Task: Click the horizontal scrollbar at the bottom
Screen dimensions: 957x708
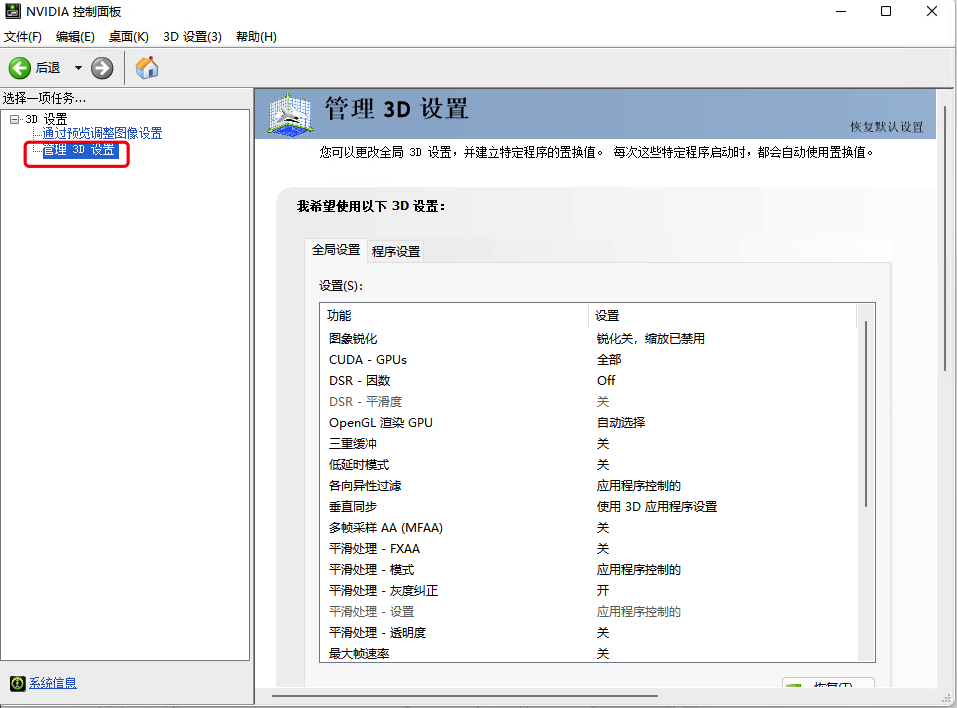Action: [x=465, y=695]
